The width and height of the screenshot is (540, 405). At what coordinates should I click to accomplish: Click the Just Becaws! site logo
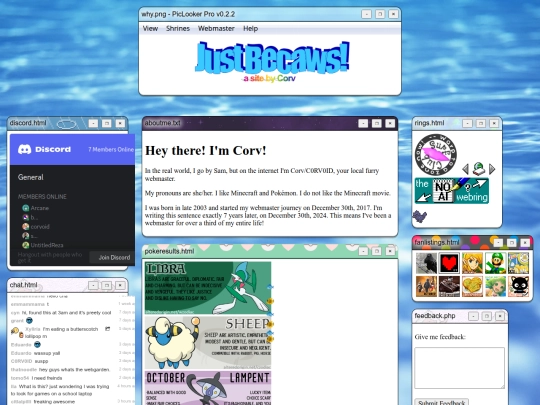click(272, 62)
